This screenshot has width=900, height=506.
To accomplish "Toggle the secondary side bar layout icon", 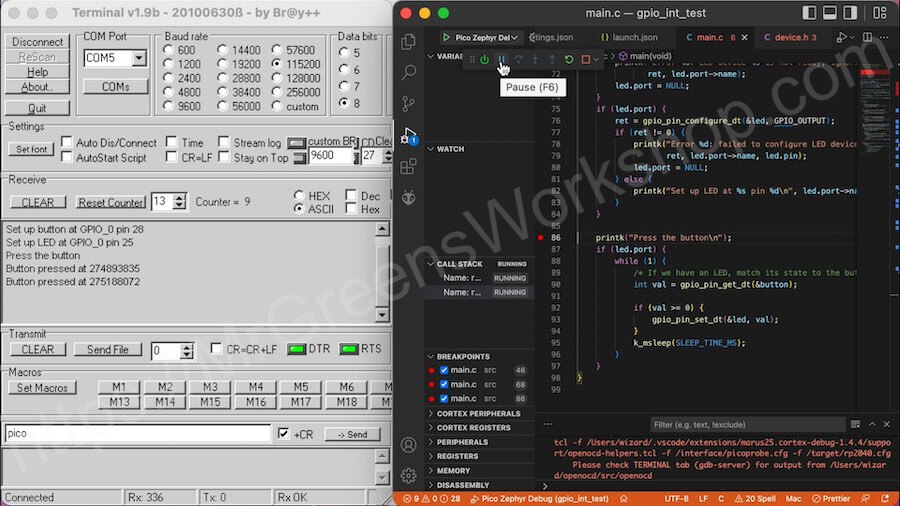I will [x=851, y=13].
